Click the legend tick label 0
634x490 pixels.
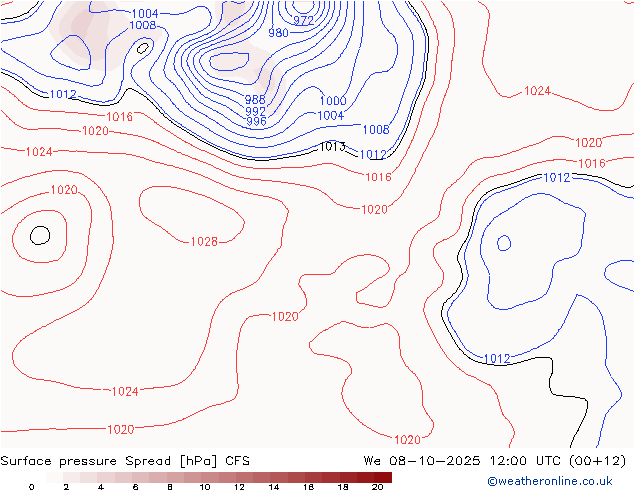click(x=32, y=487)
